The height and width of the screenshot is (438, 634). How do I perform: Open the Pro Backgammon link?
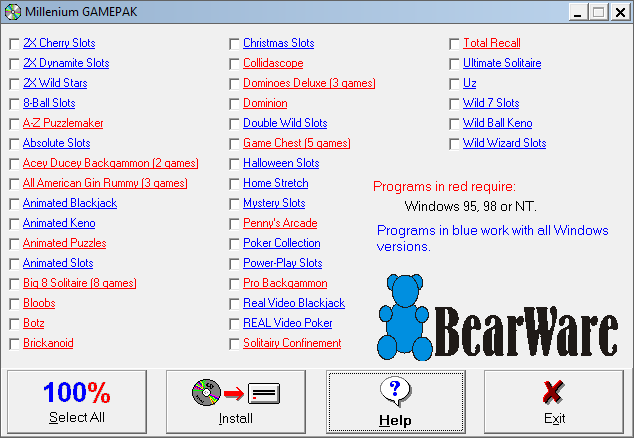pyautogui.click(x=285, y=283)
